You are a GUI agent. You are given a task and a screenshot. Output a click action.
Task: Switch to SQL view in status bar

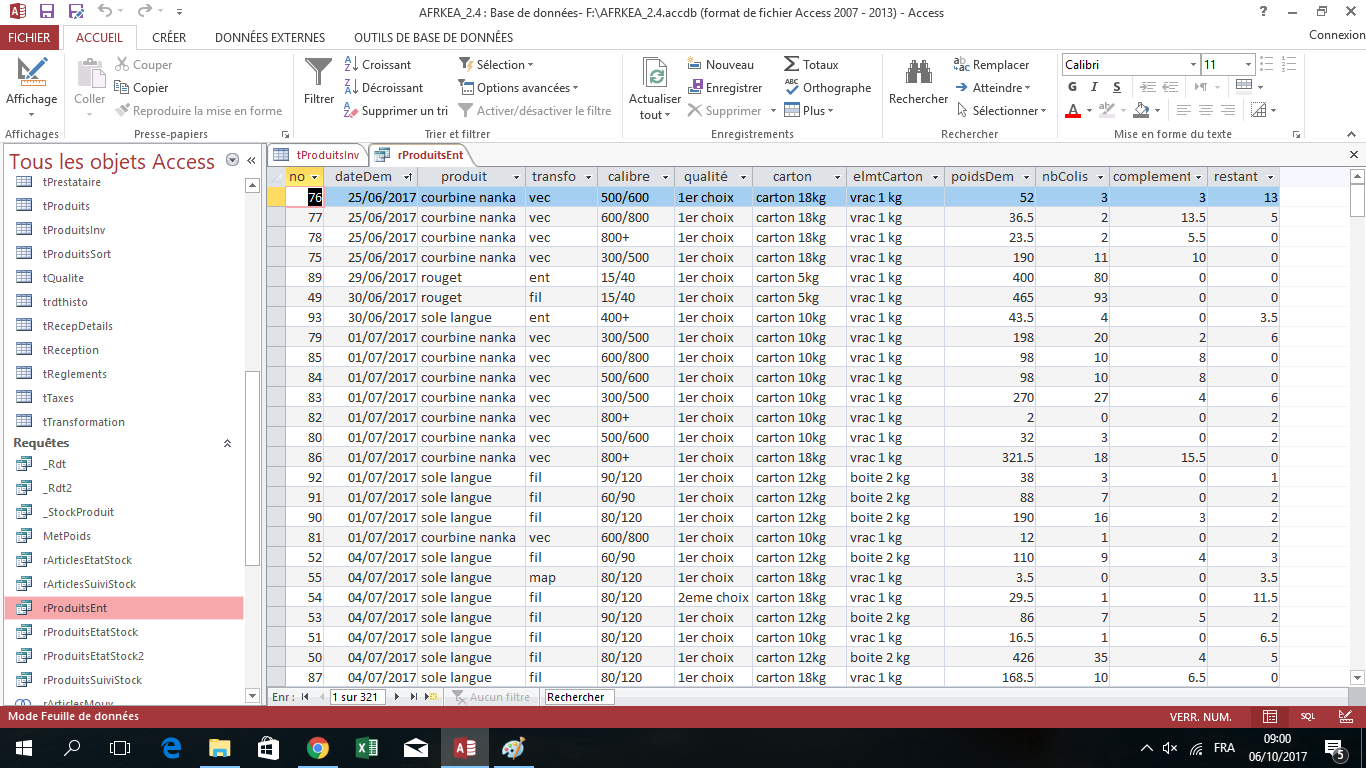[x=1307, y=717]
